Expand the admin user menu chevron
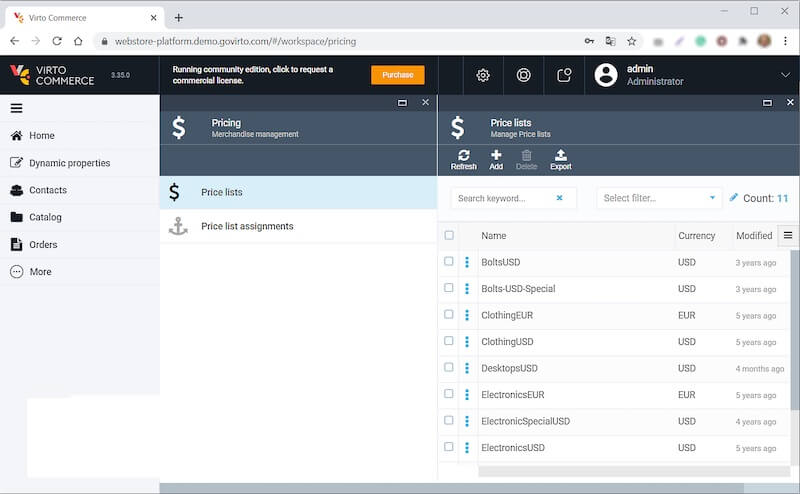Screen dimensions: 800x494 [784, 75]
